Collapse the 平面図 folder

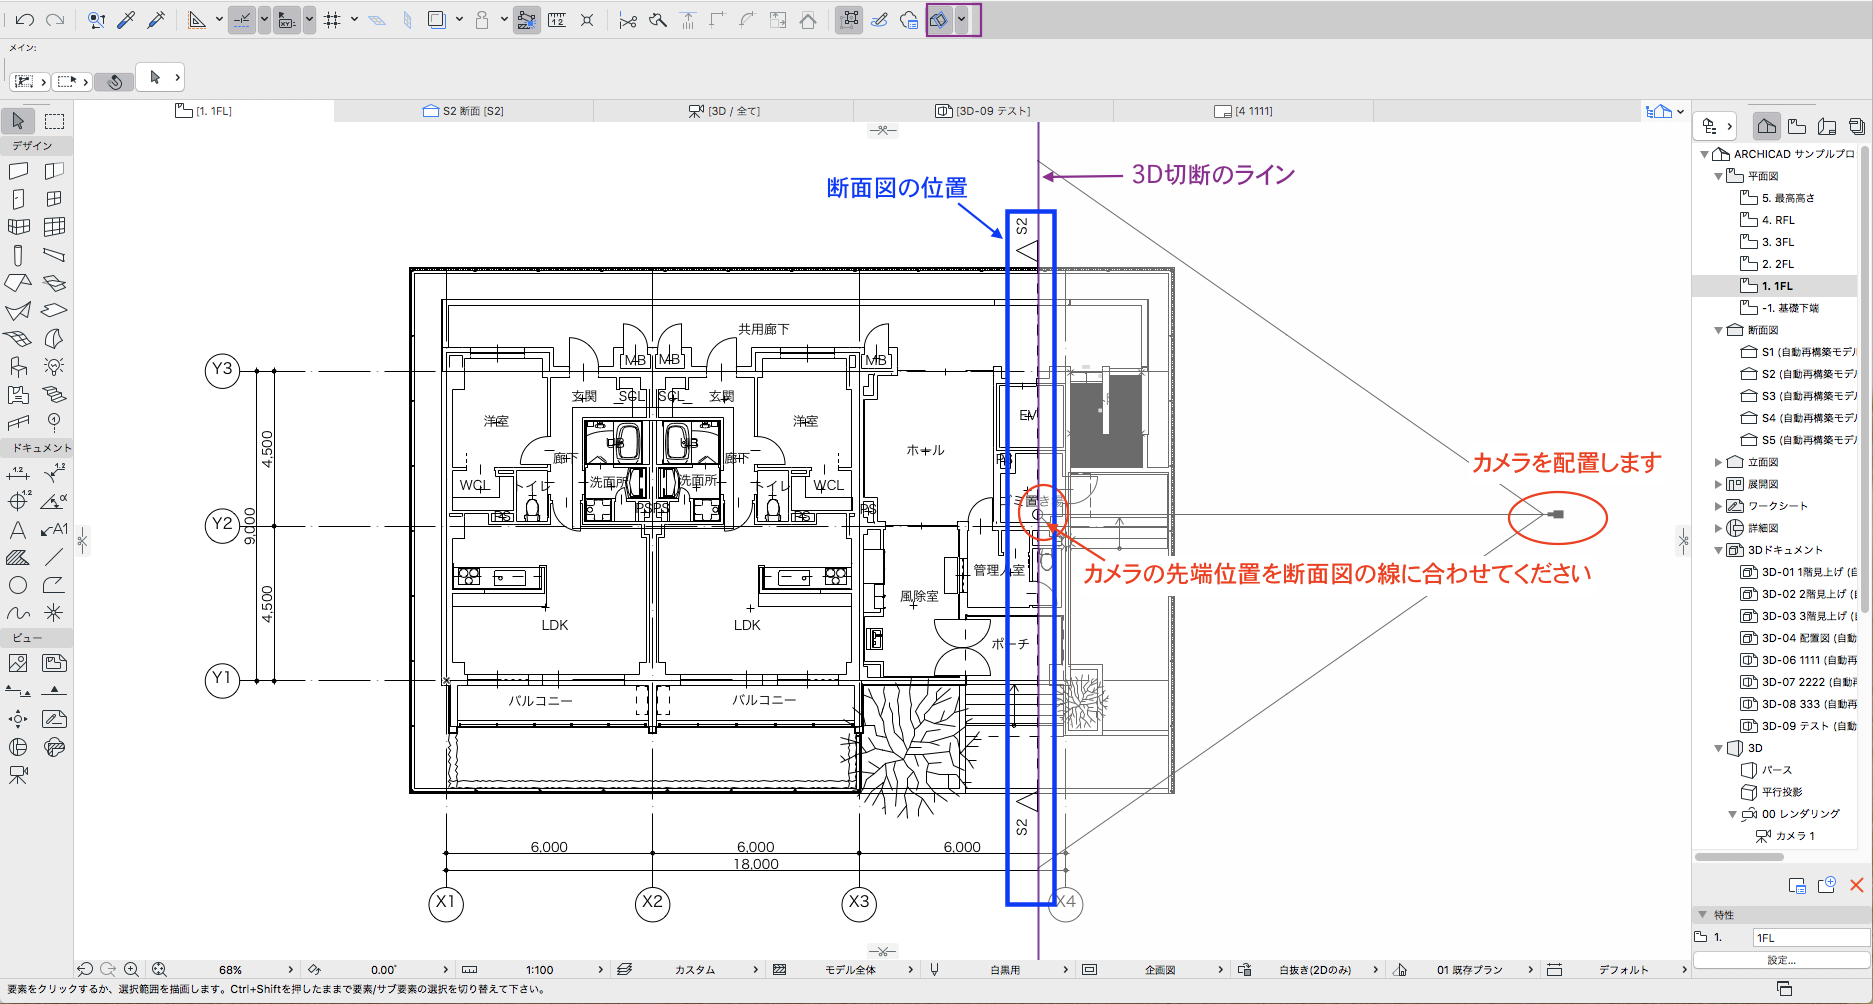pyautogui.click(x=1718, y=176)
